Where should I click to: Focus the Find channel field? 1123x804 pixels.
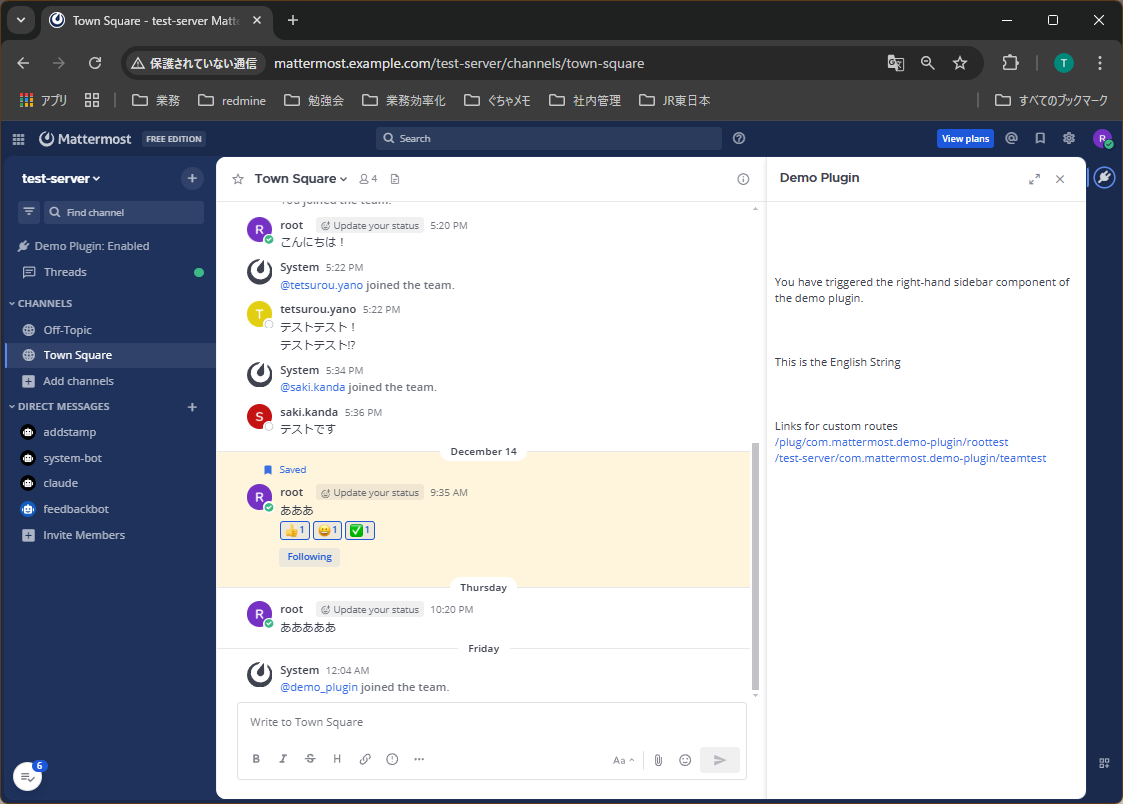click(124, 212)
